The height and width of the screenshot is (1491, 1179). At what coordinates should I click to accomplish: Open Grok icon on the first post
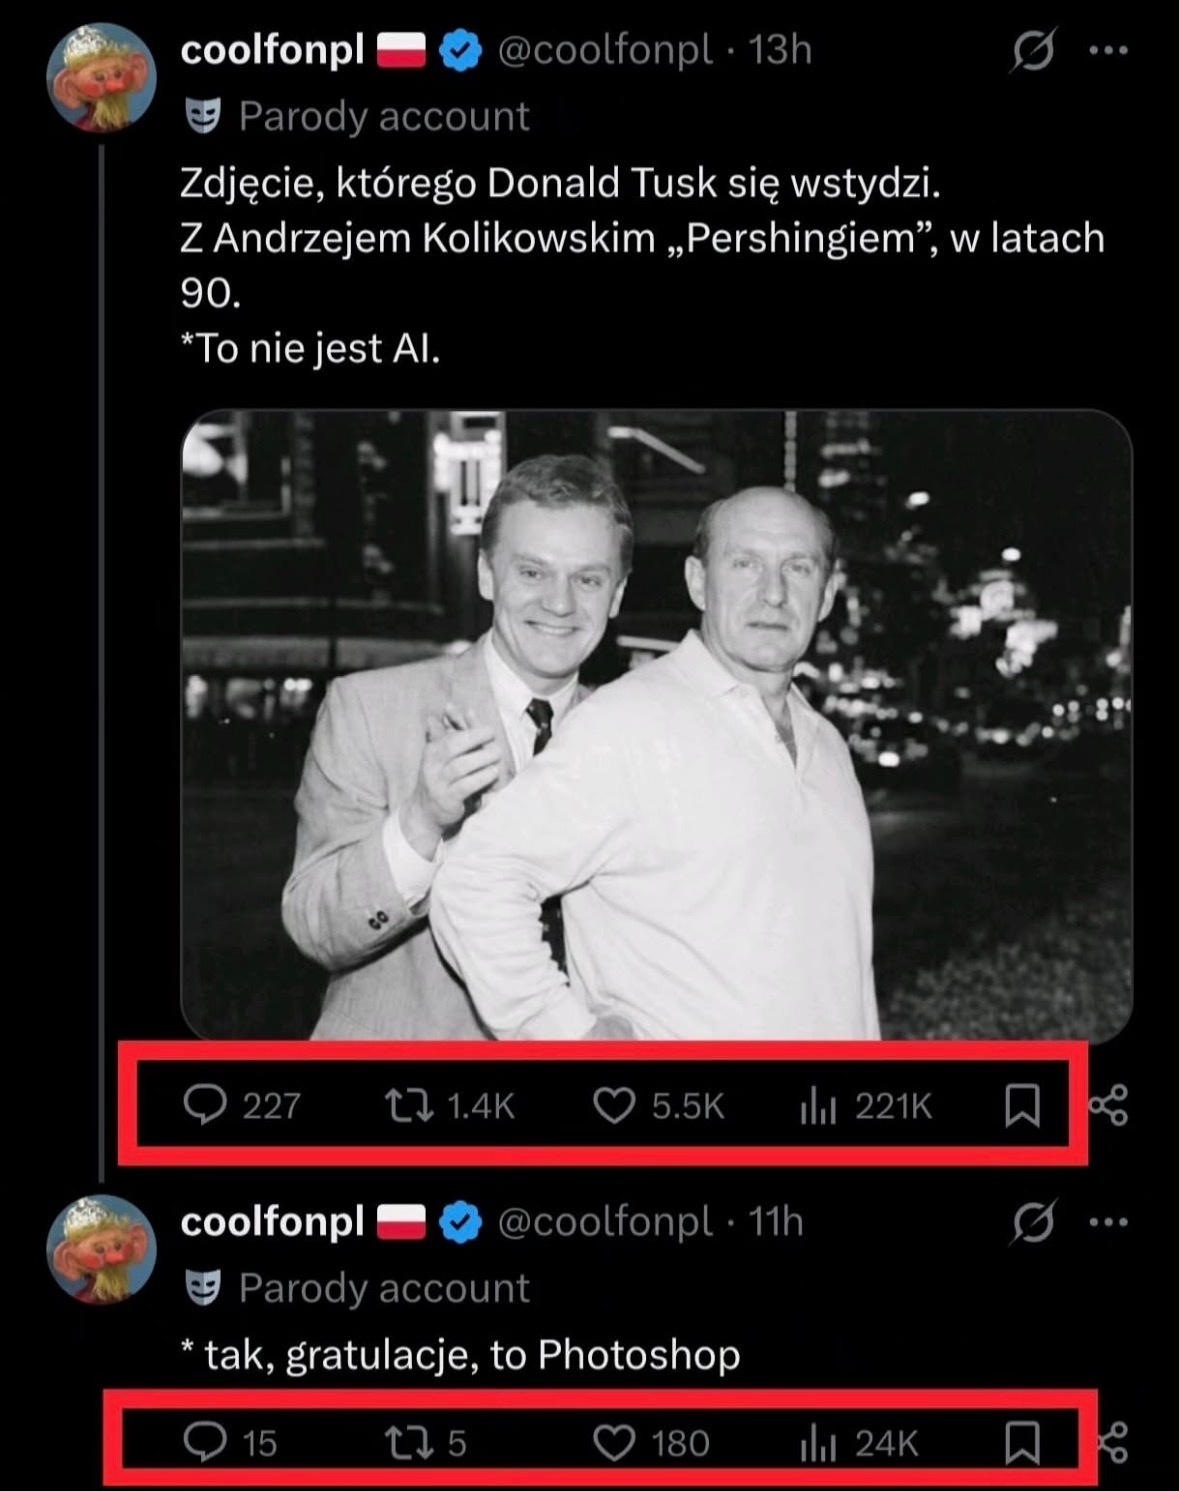click(x=1032, y=50)
